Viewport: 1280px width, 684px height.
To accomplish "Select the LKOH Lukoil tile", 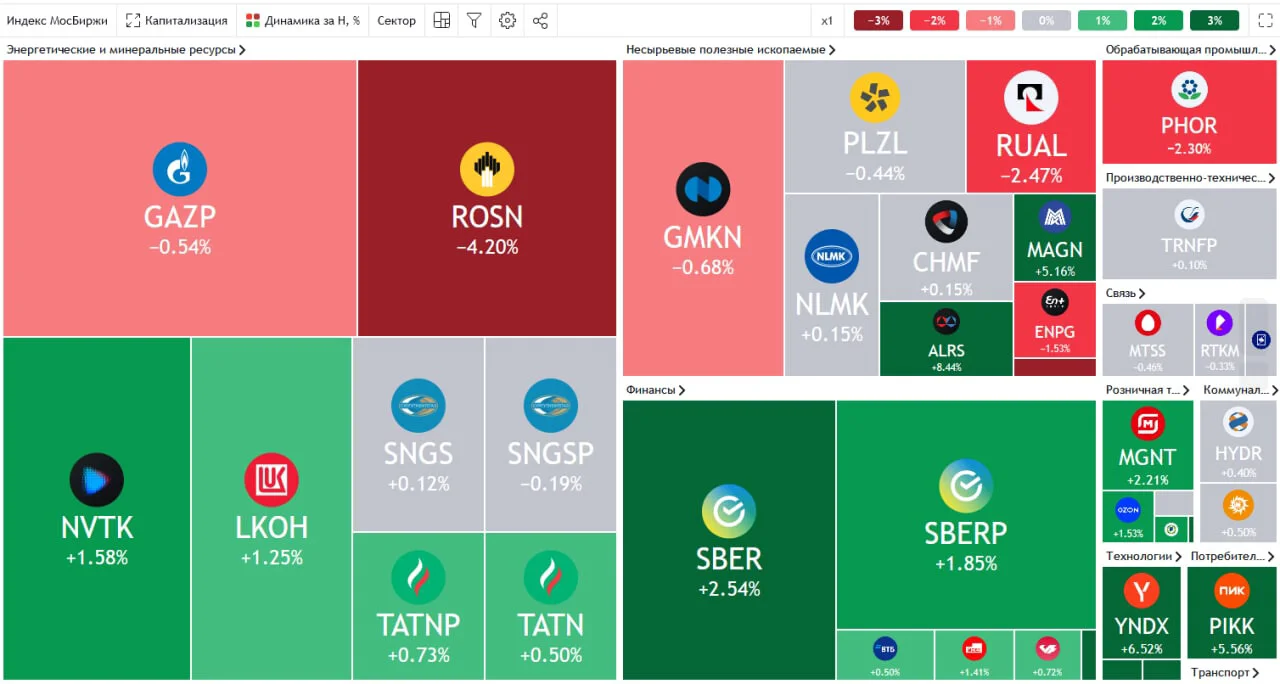I will (x=271, y=508).
